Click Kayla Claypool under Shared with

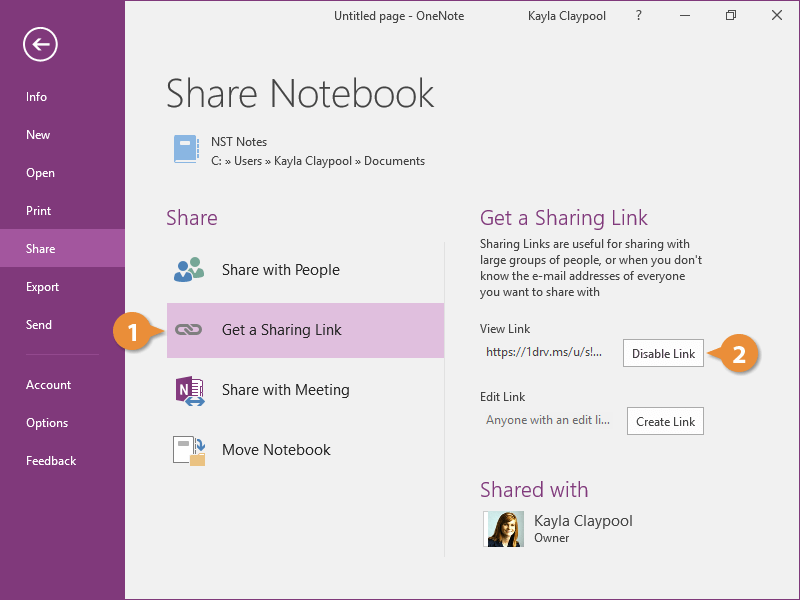click(x=583, y=521)
